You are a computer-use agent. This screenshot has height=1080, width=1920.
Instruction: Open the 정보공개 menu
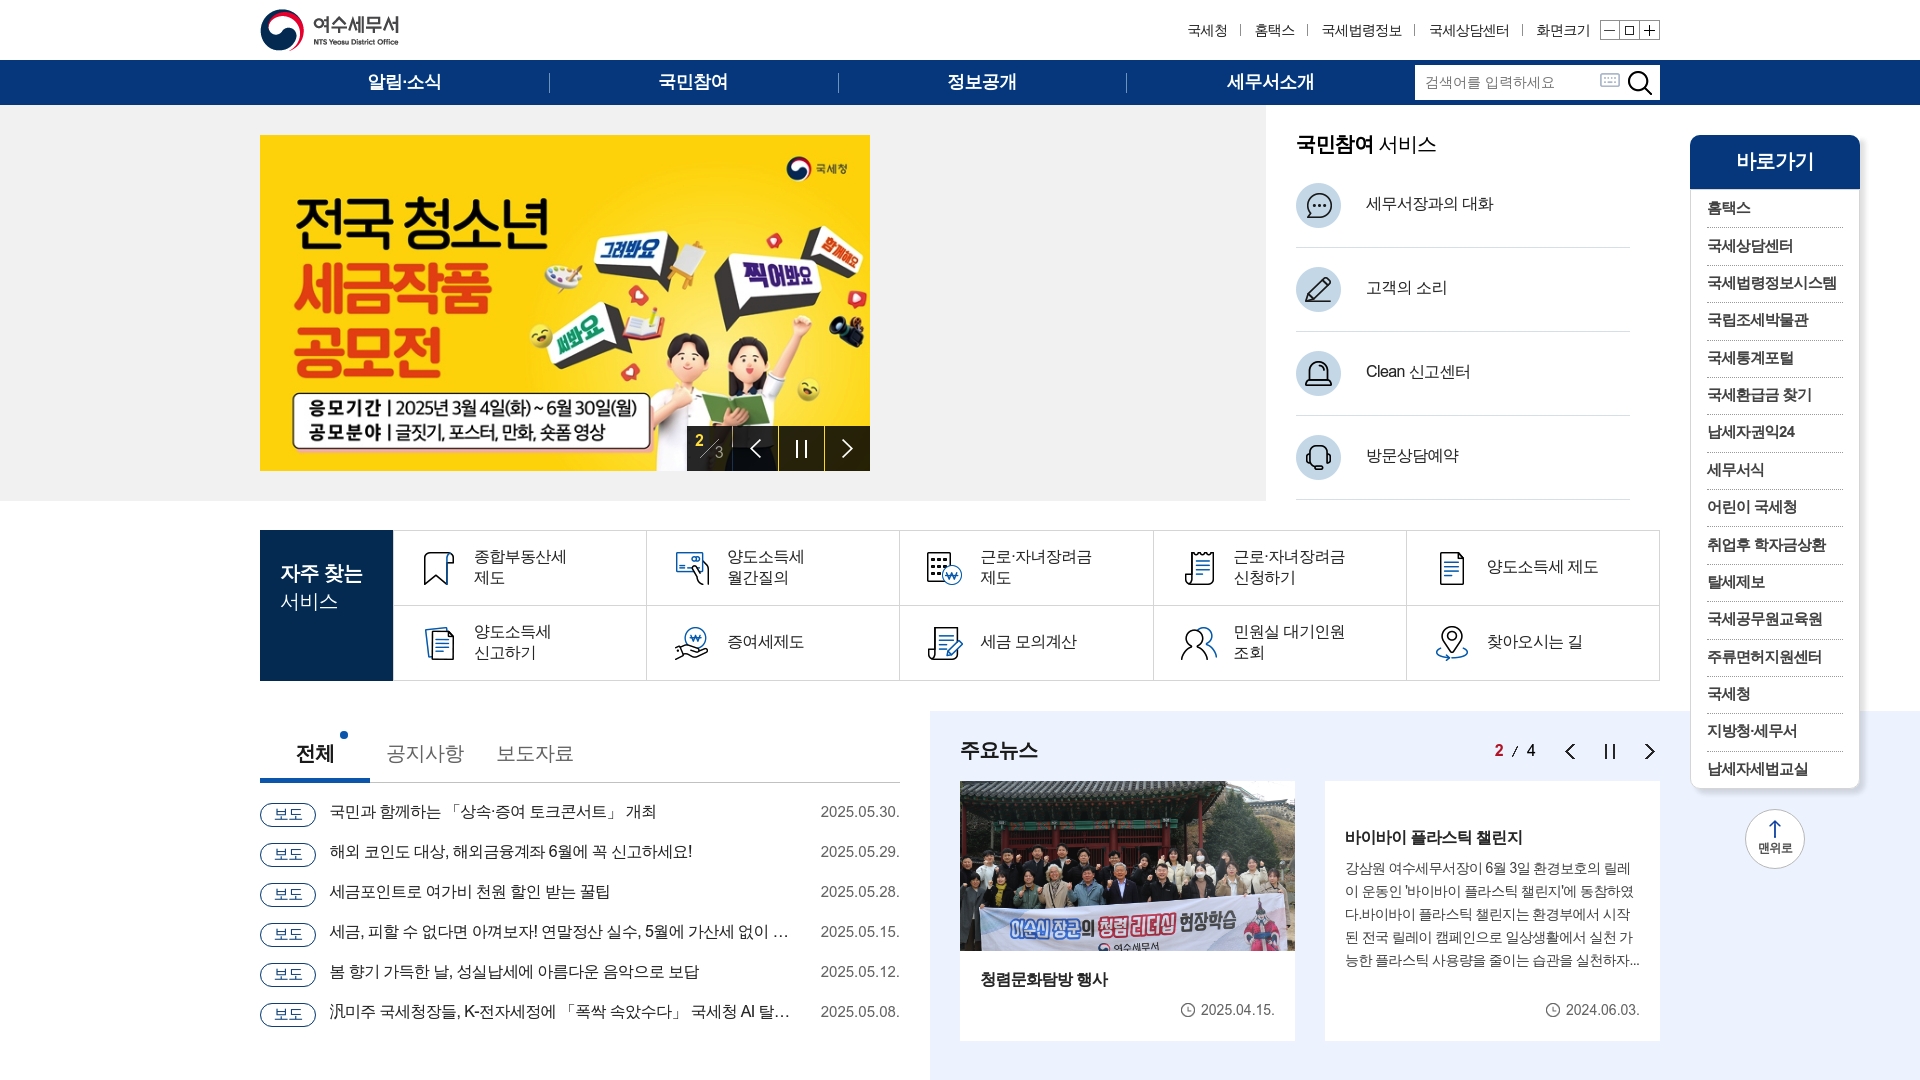click(x=982, y=82)
